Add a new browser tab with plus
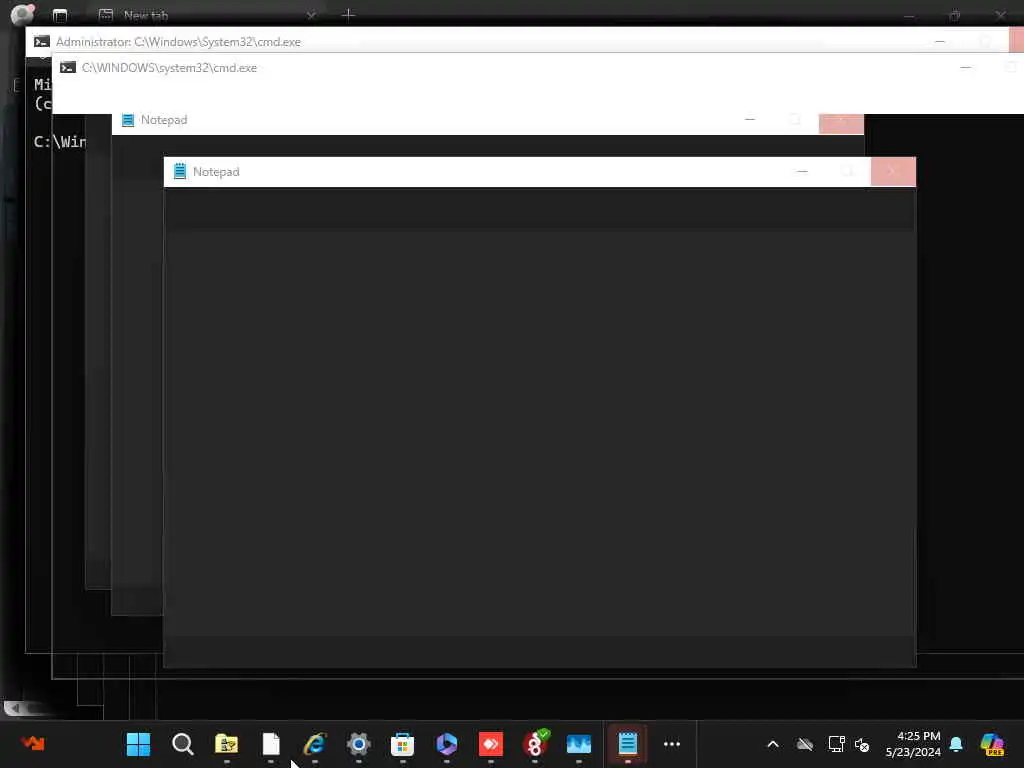1024x768 pixels. [349, 14]
